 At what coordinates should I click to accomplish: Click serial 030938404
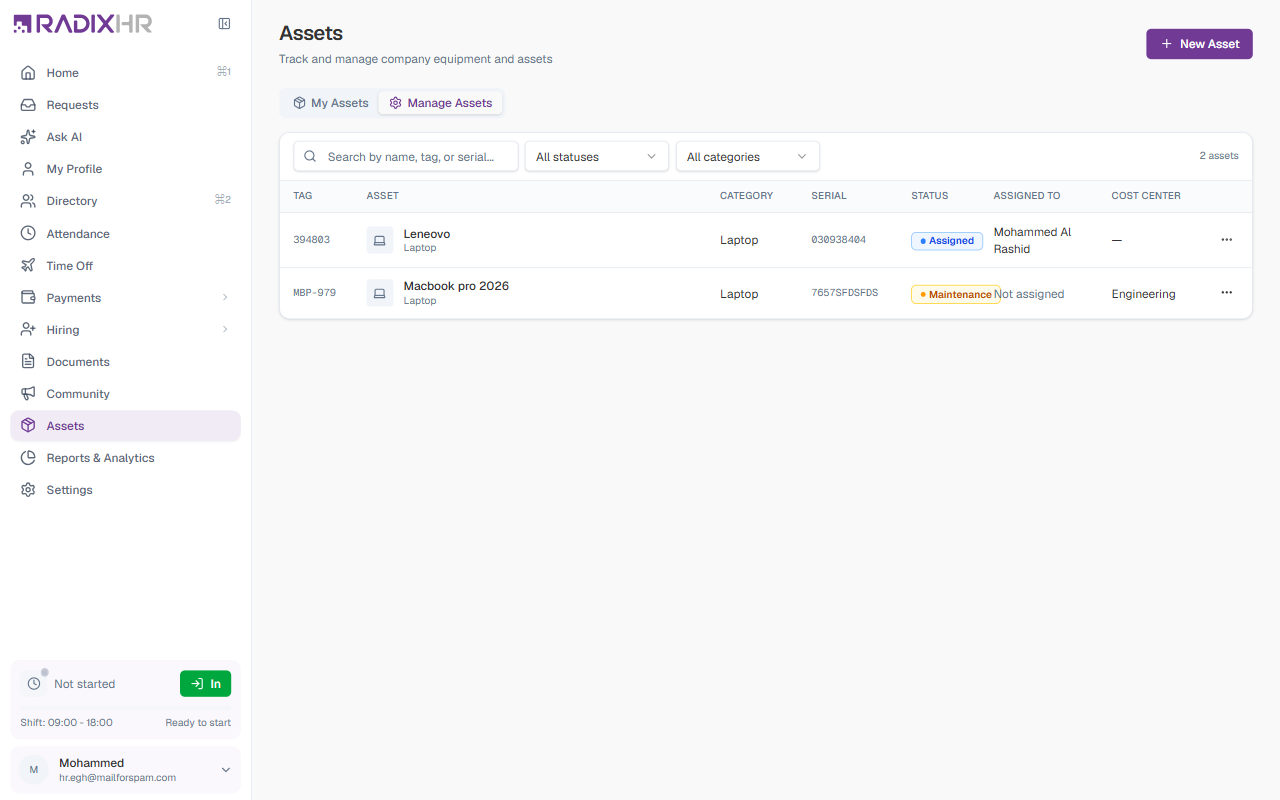[839, 240]
